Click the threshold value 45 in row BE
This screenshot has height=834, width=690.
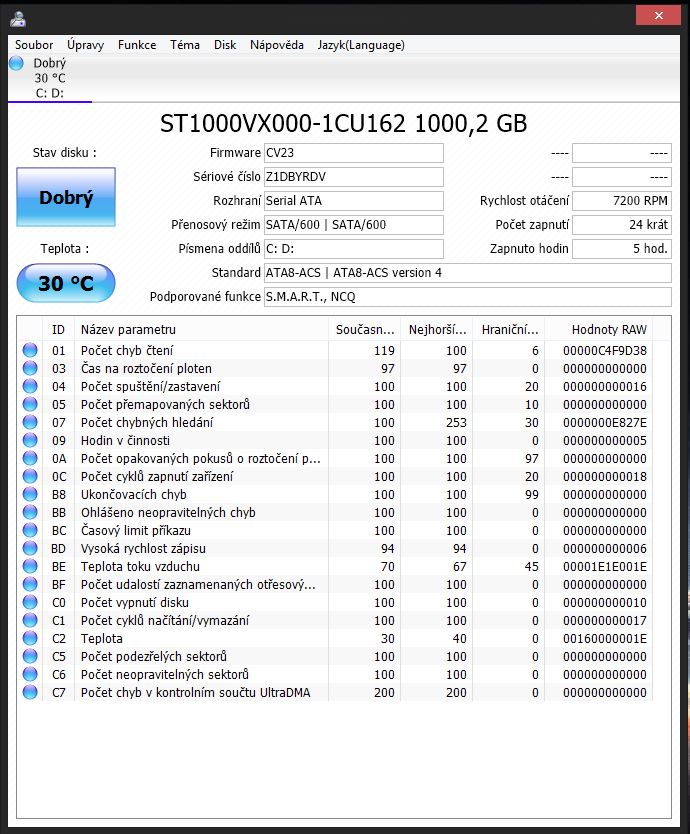pos(531,566)
